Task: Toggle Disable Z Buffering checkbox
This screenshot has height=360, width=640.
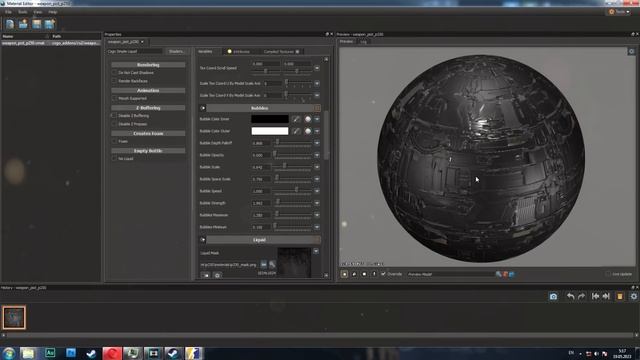Action: point(114,116)
